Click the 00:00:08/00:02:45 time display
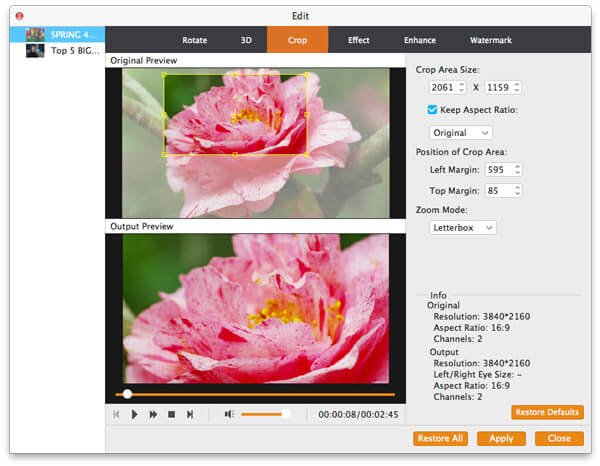This screenshot has height=466, width=600. 358,414
